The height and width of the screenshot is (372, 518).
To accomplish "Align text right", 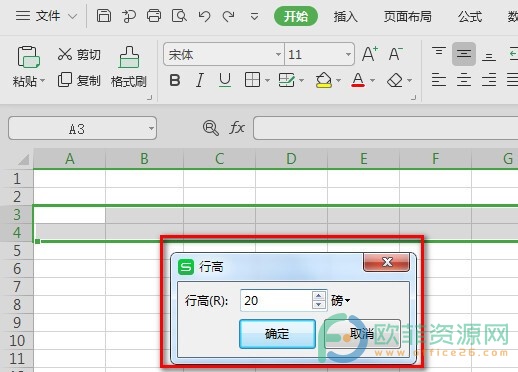I will pyautogui.click(x=489, y=80).
